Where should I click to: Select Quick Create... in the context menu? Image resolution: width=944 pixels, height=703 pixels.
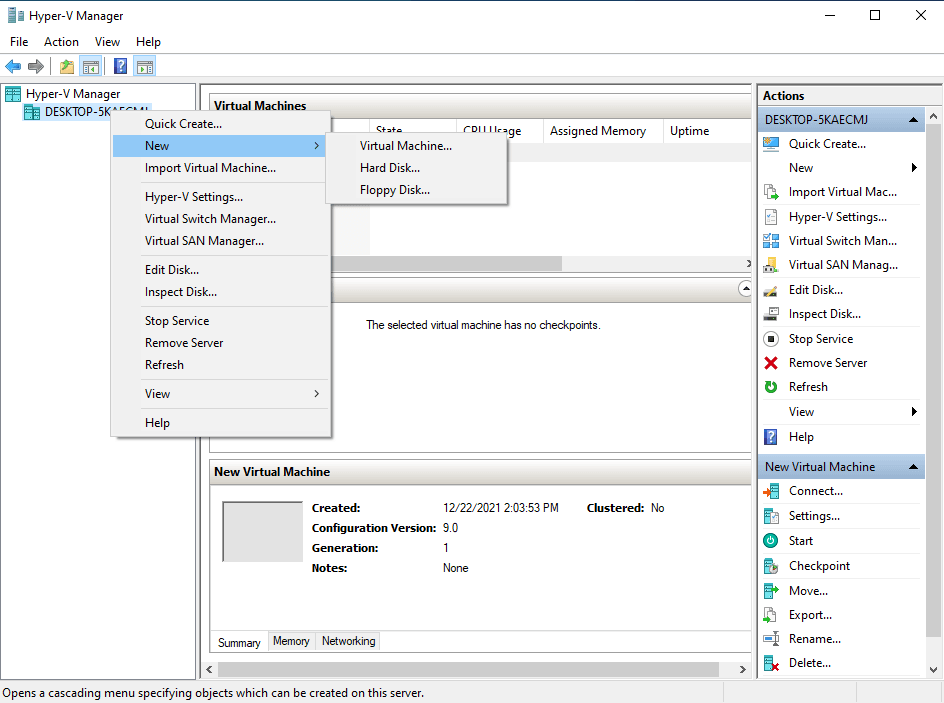coord(221,124)
